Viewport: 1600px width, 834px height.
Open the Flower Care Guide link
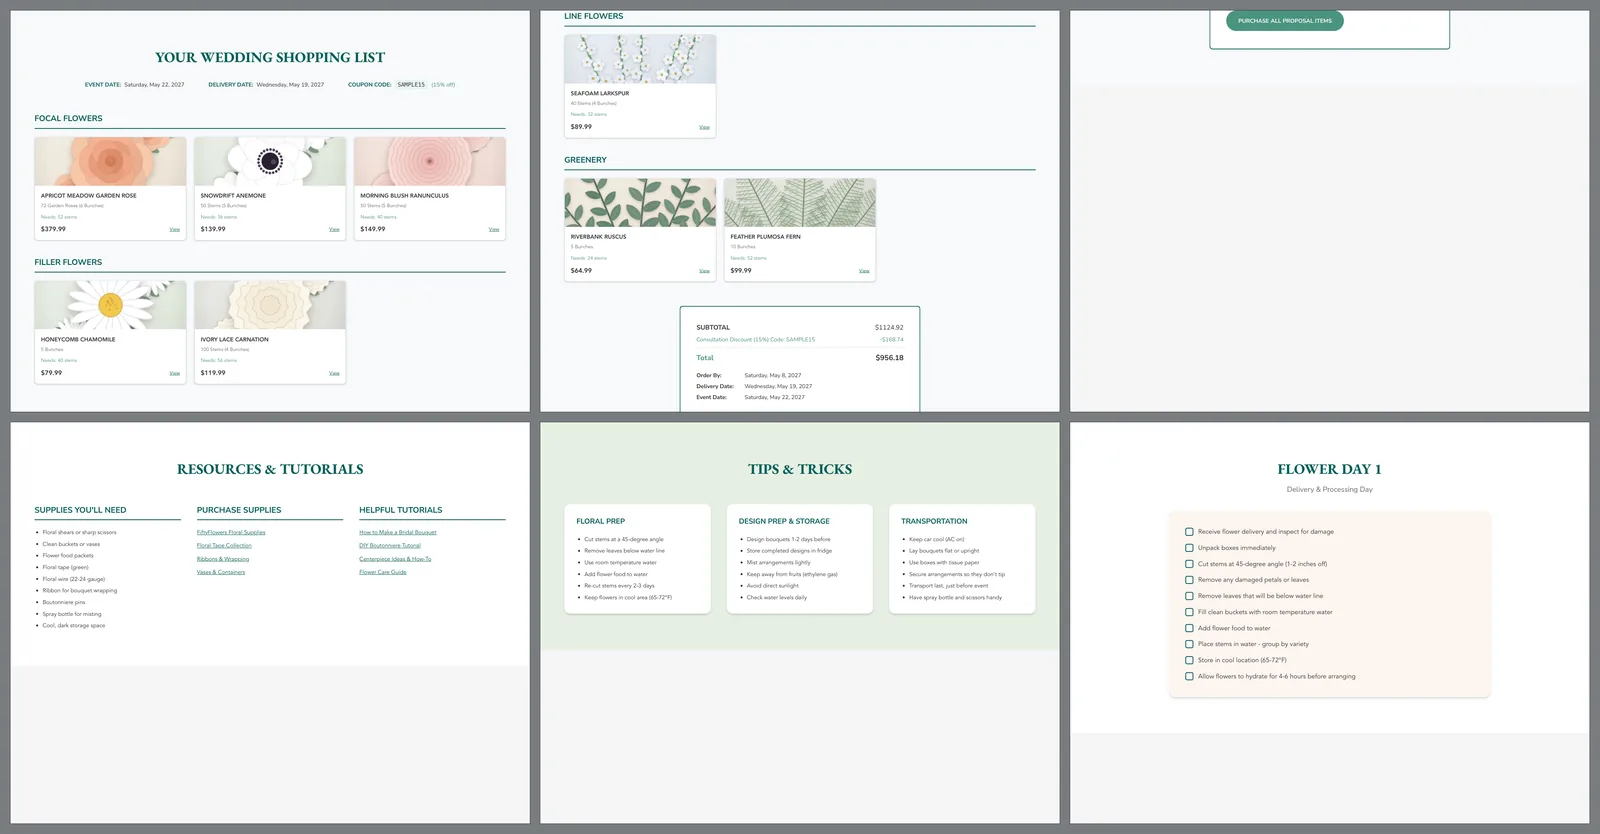[x=383, y=572]
